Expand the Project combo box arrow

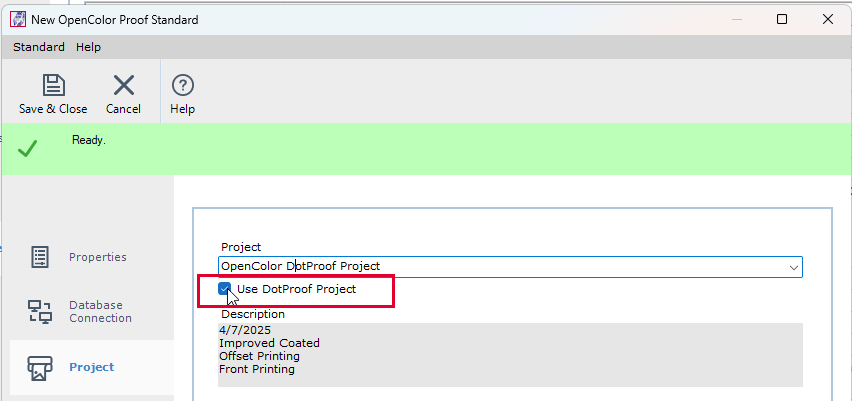(793, 267)
